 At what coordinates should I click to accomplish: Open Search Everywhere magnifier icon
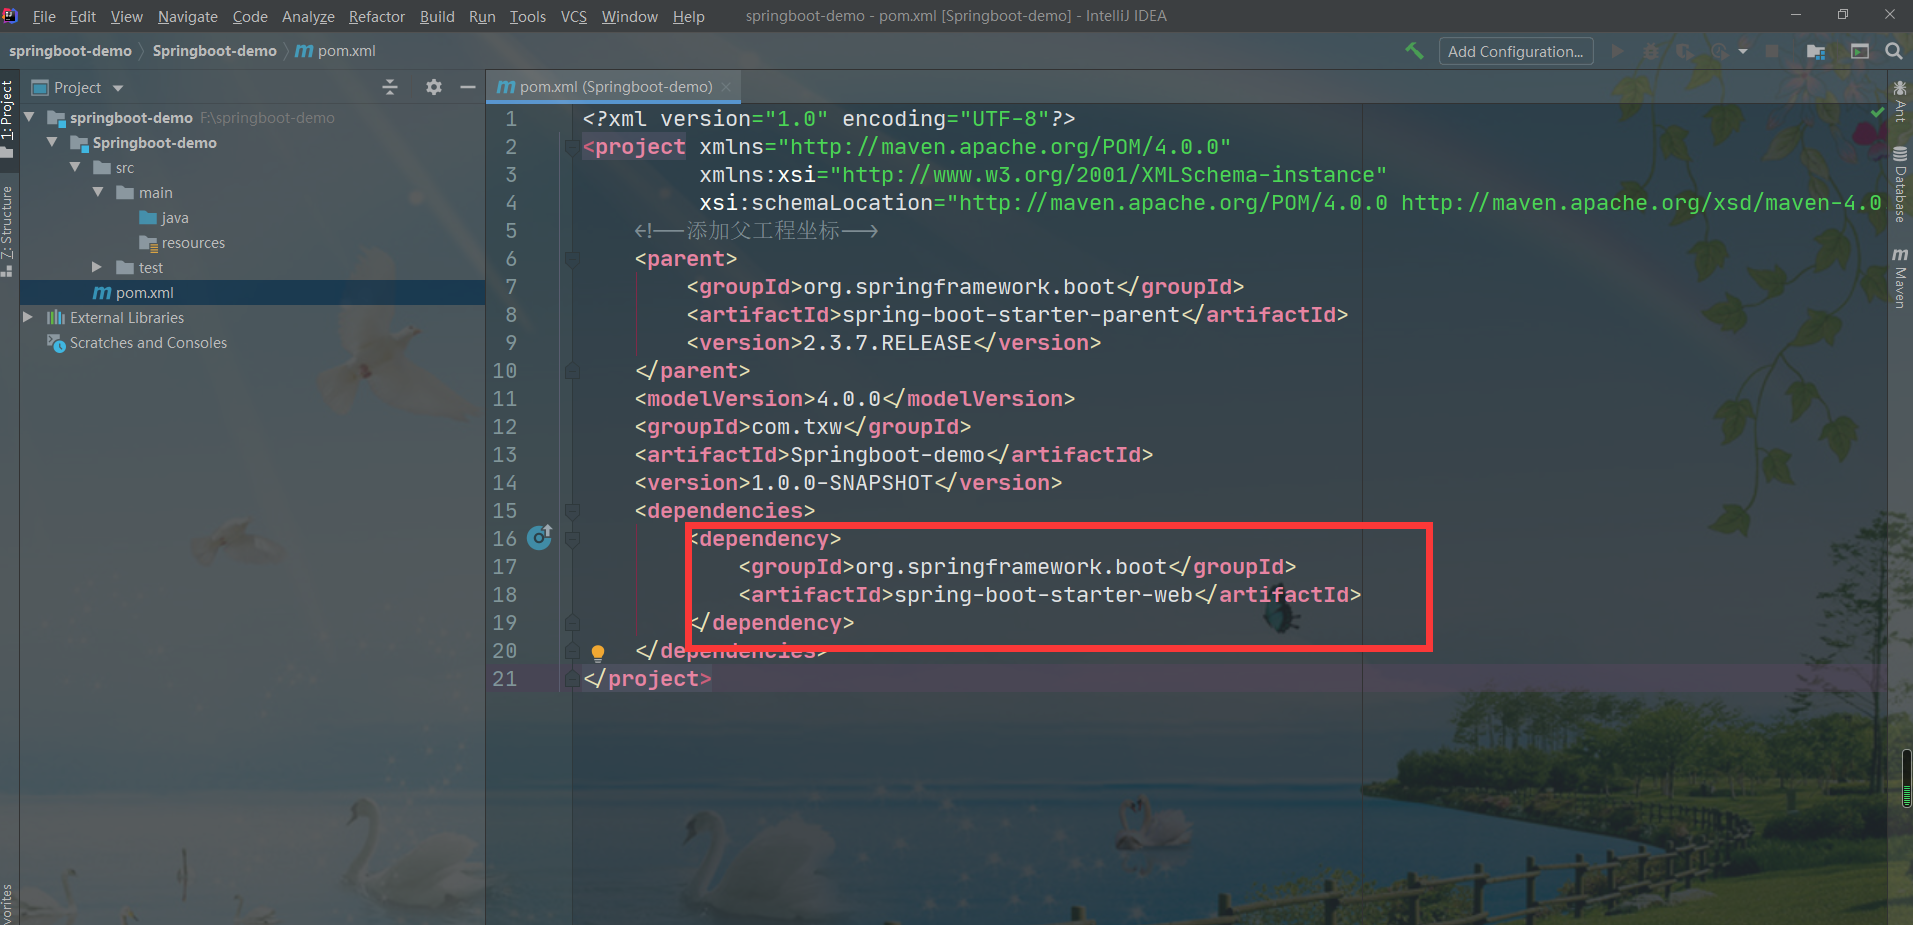point(1894,51)
